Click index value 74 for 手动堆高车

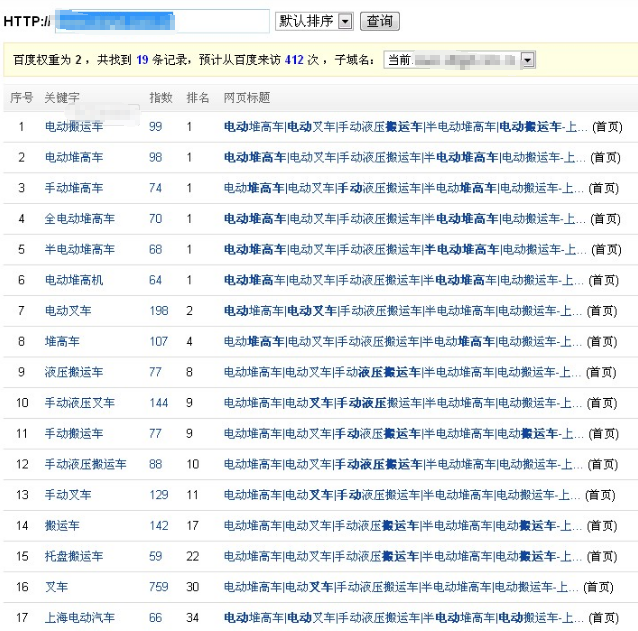[155, 188]
